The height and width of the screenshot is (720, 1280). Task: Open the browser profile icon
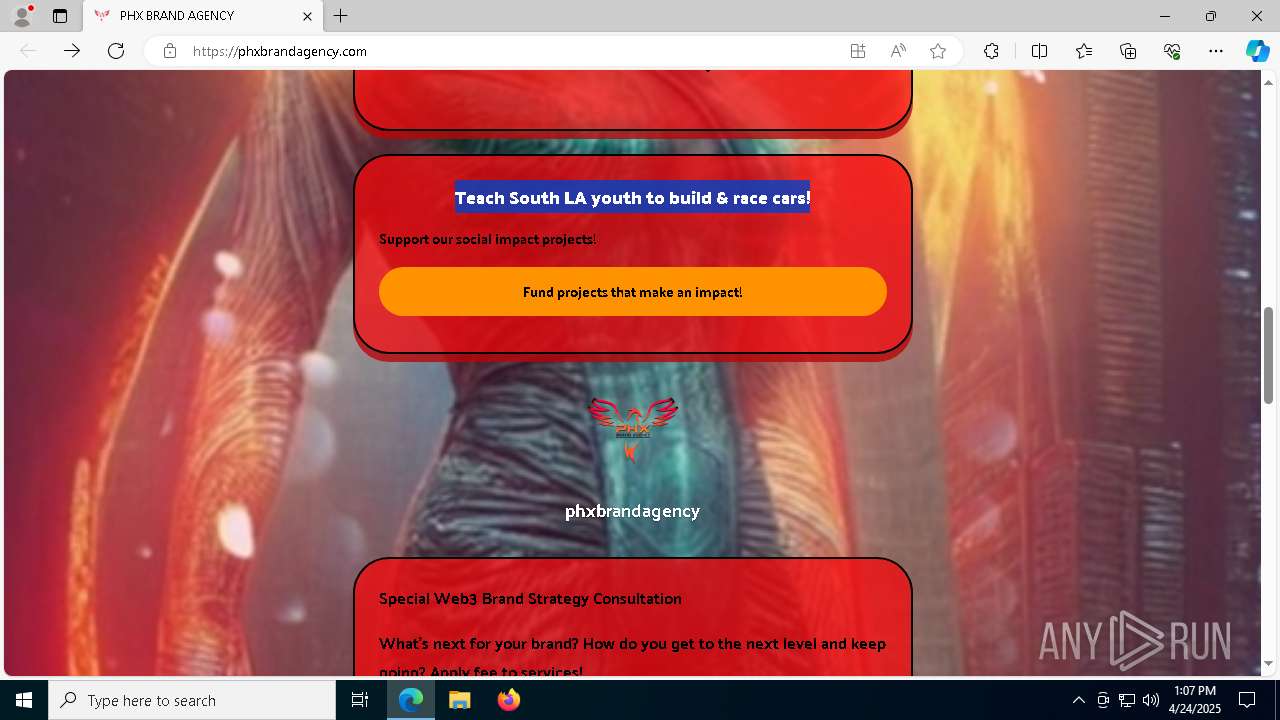coord(22,16)
